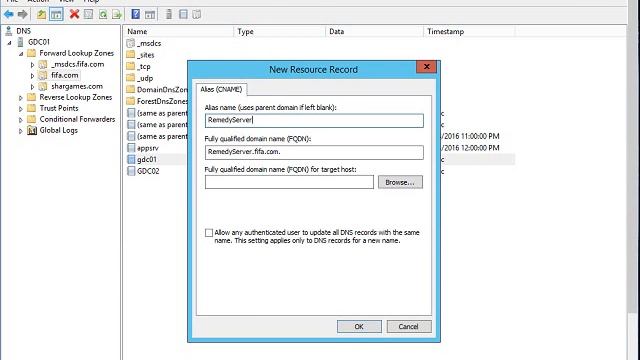
Task: Click the toolbar icon after the server tower
Action: click(183, 14)
